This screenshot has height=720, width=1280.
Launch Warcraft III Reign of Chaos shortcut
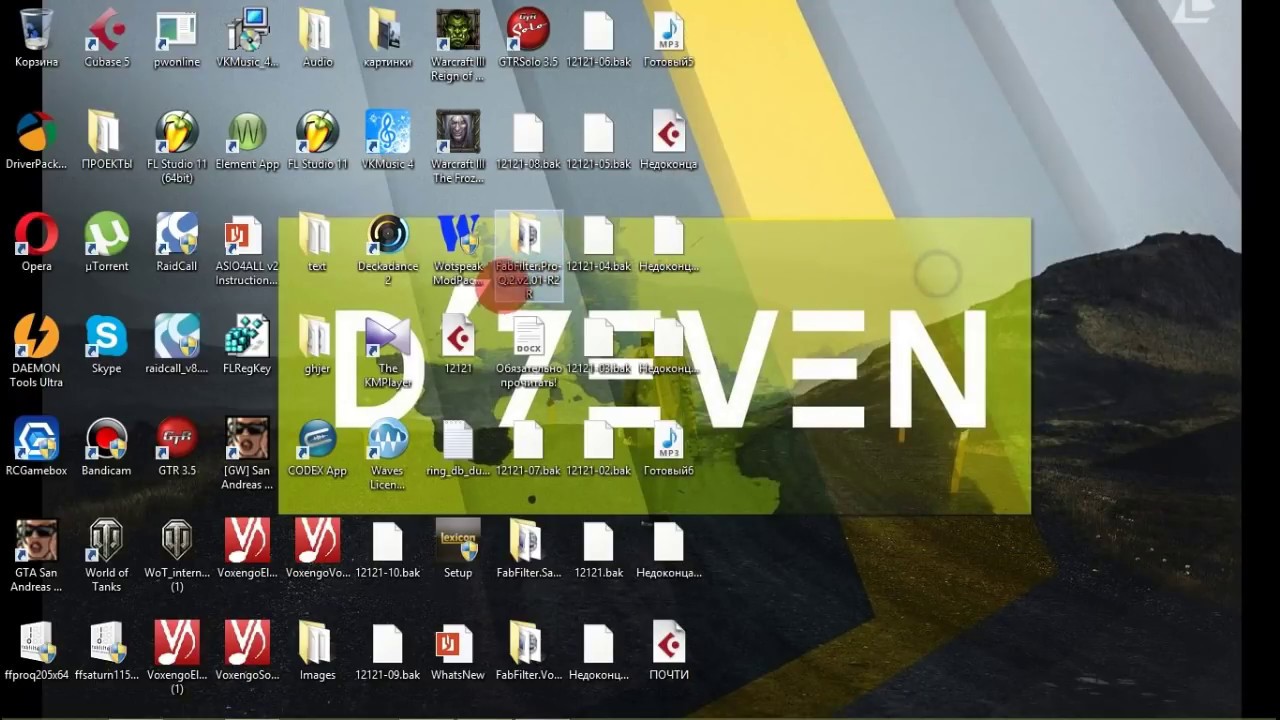click(x=458, y=45)
